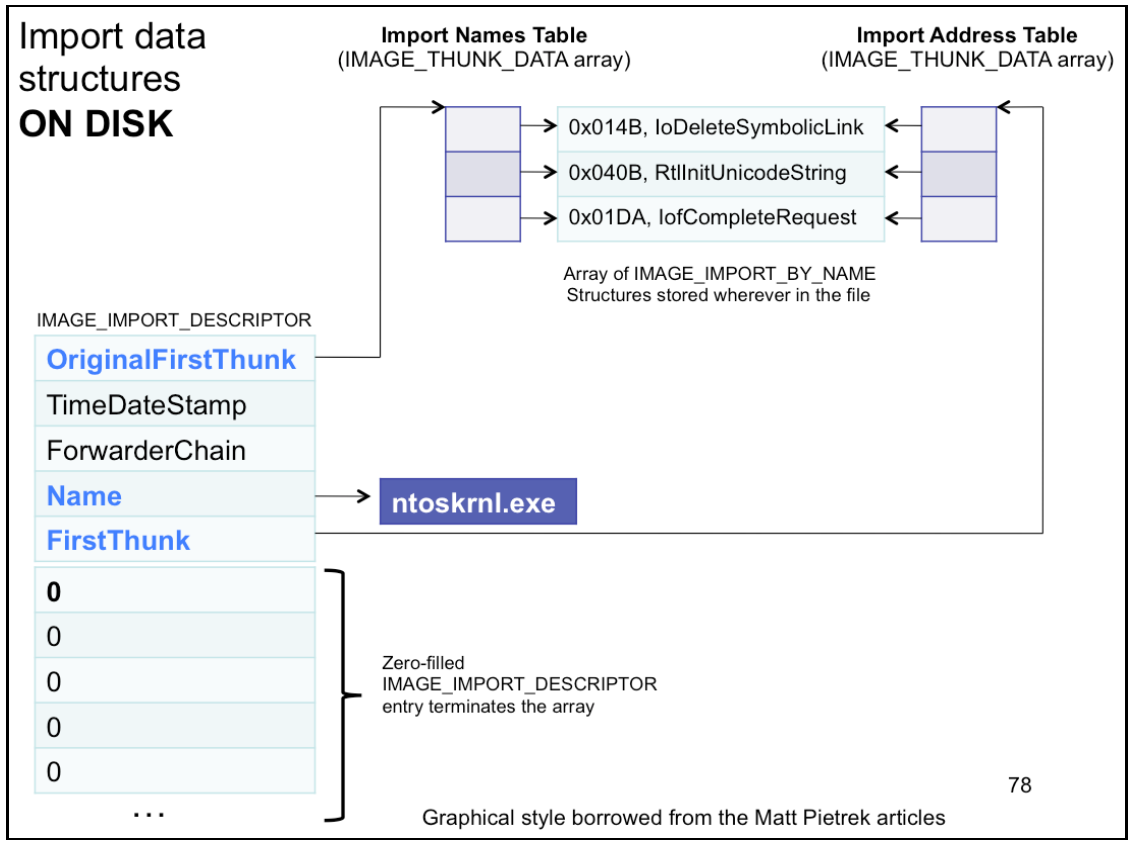Click the Import Address Table heading

coord(966,37)
